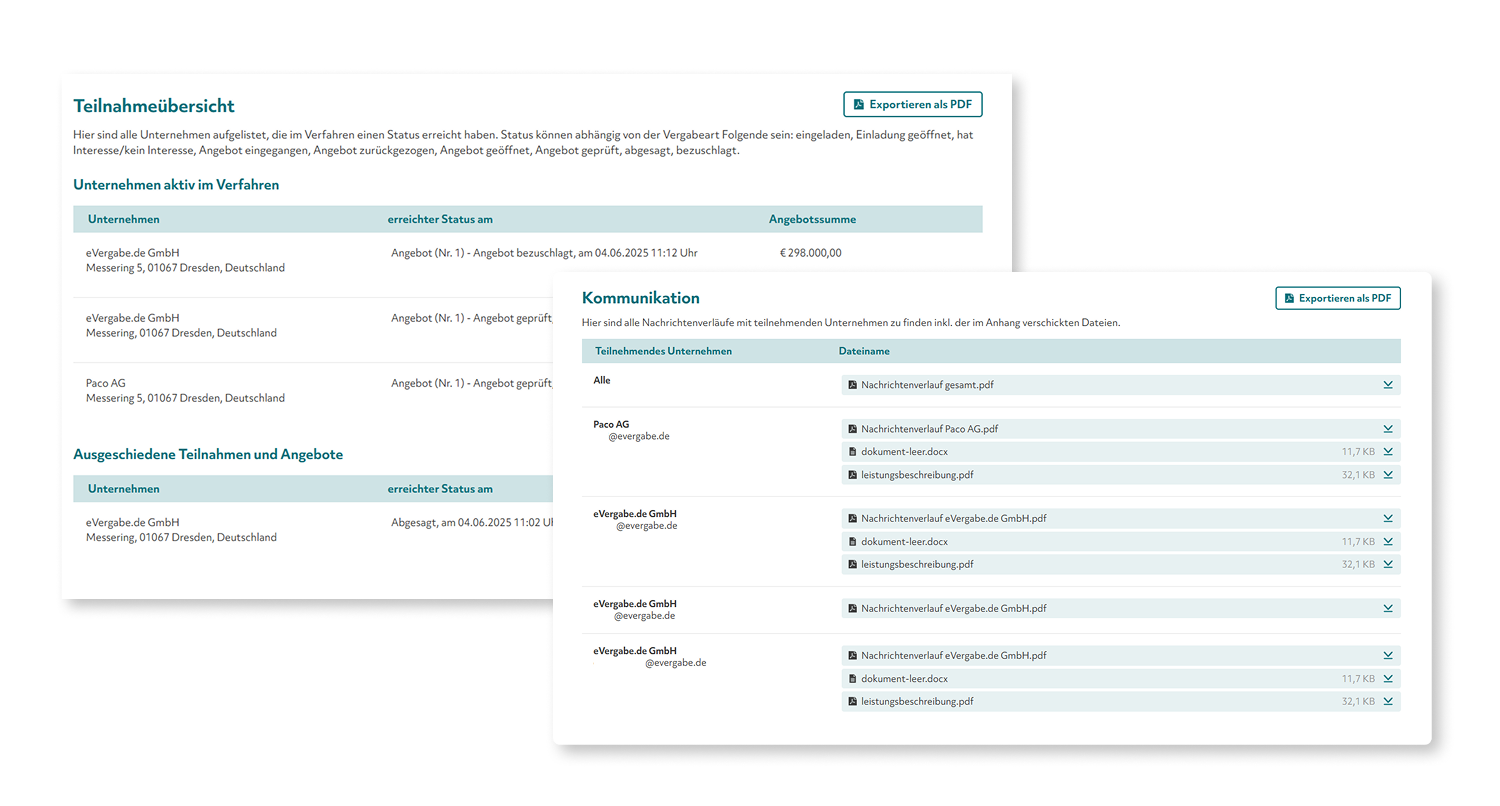Click 11,7 KB size in Paco AG's files
1500x806 pixels.
(x=1358, y=452)
